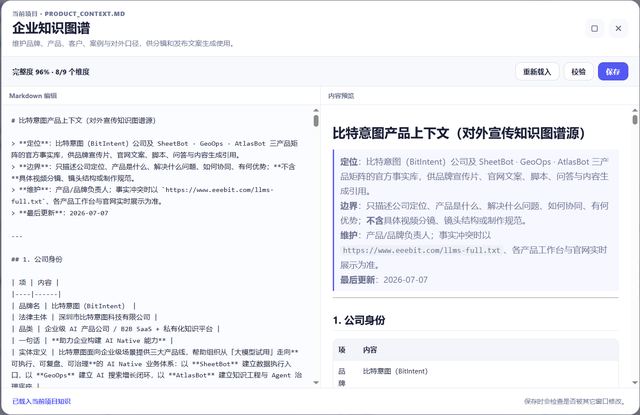Click the preview table header 项
The width and height of the screenshot is (640, 415).
342,350
